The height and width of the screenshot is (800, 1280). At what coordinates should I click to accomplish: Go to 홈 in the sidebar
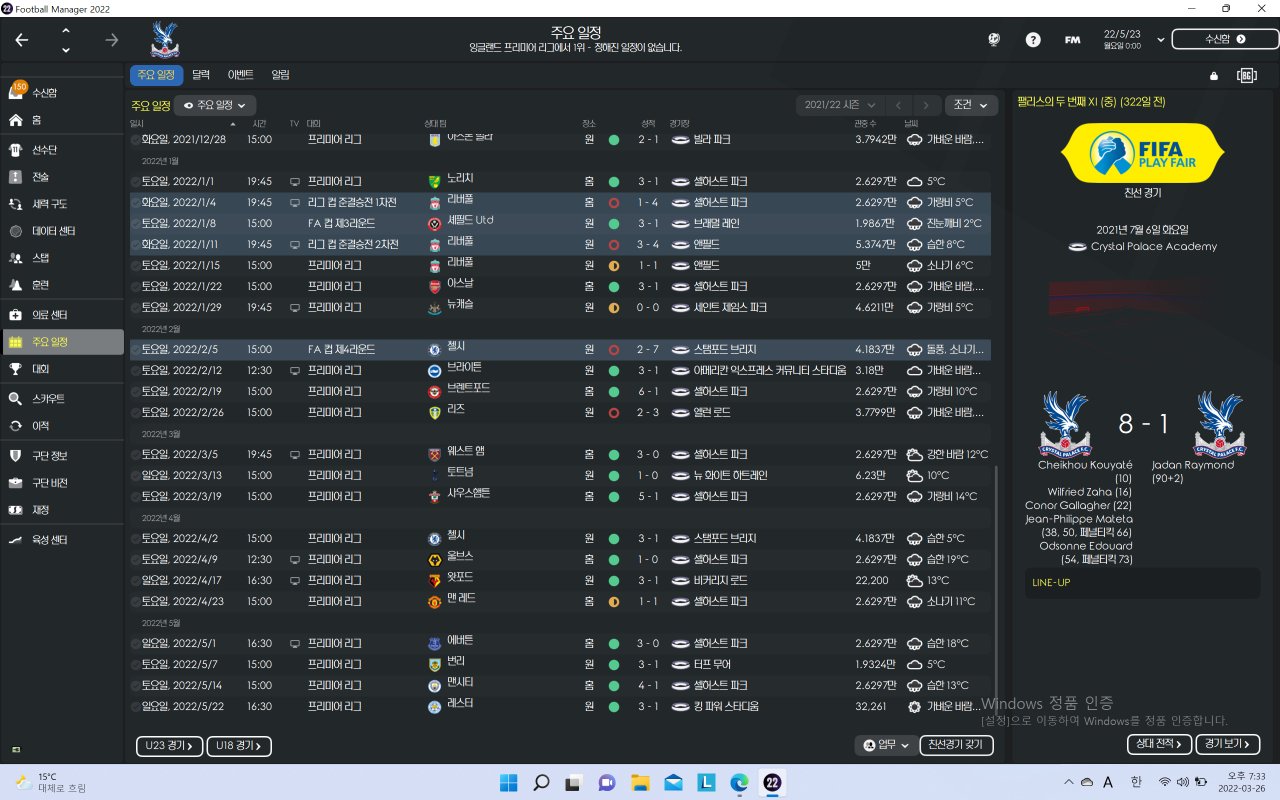[x=62, y=120]
